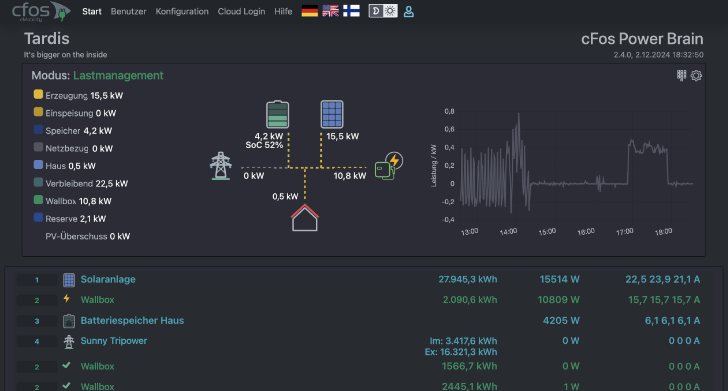Click the Netzbezug grey swatch
Image resolution: width=728 pixels, height=391 pixels.
38,147
